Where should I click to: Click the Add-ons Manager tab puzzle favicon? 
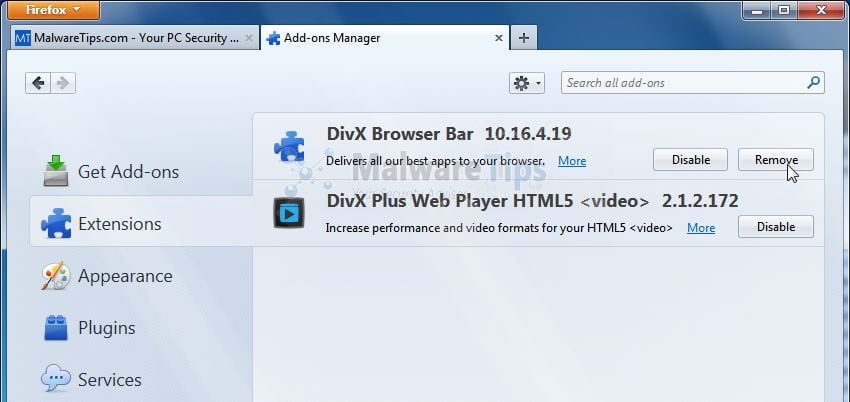(x=274, y=38)
